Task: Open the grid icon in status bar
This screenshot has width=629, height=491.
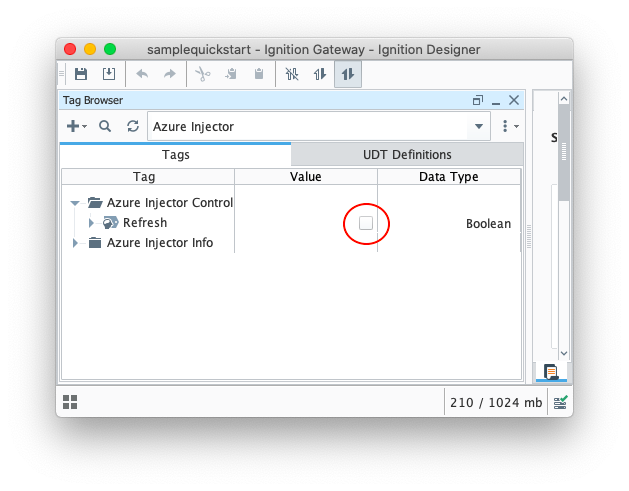Action: 70,402
